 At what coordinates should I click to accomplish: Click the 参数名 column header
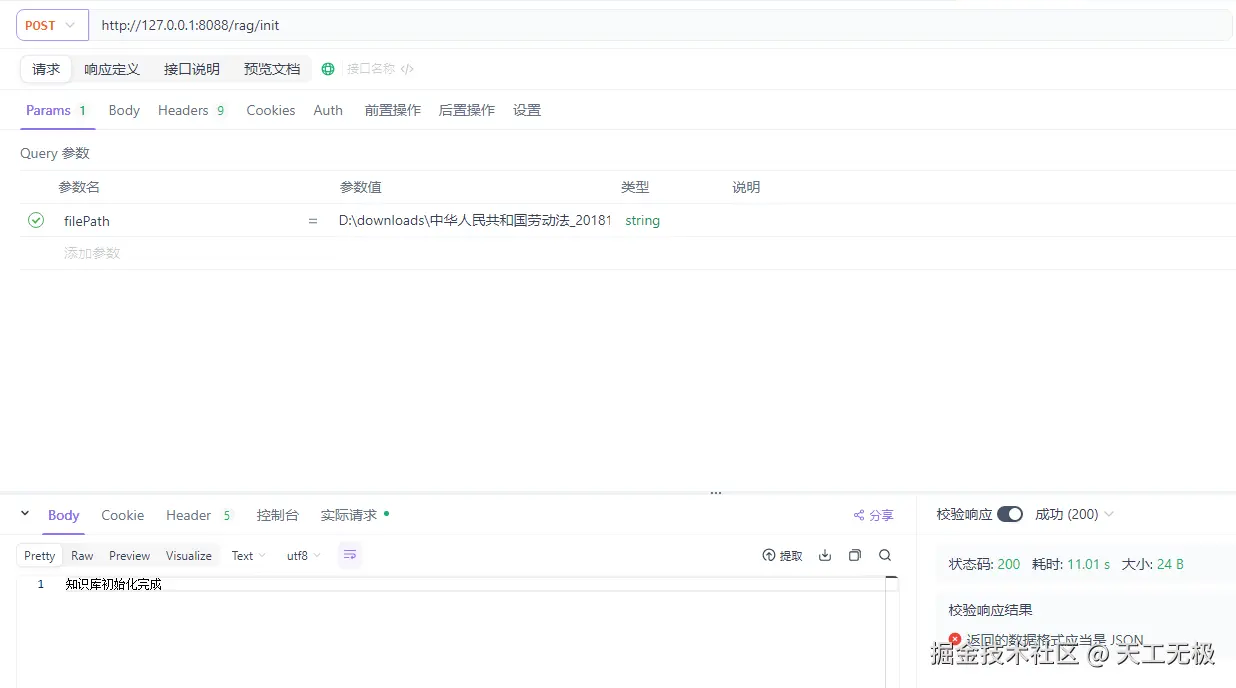79,187
